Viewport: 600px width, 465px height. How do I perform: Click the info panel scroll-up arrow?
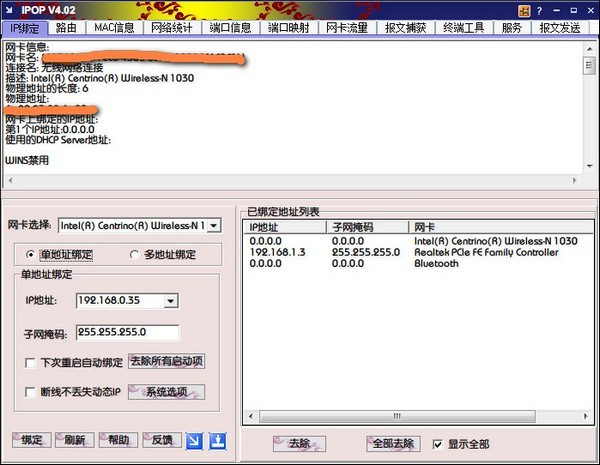(589, 49)
